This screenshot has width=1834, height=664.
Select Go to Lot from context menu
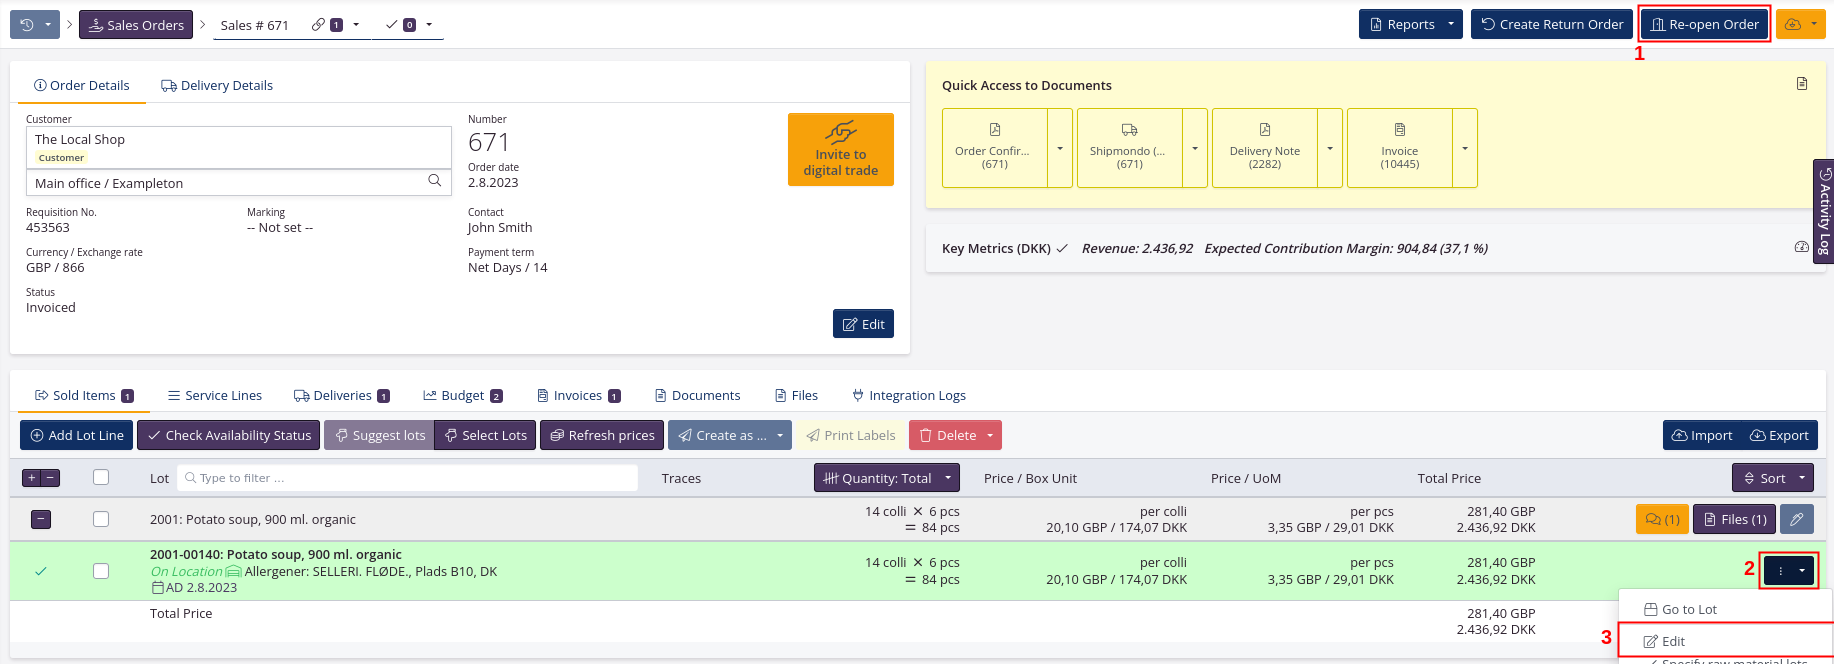coord(1688,609)
